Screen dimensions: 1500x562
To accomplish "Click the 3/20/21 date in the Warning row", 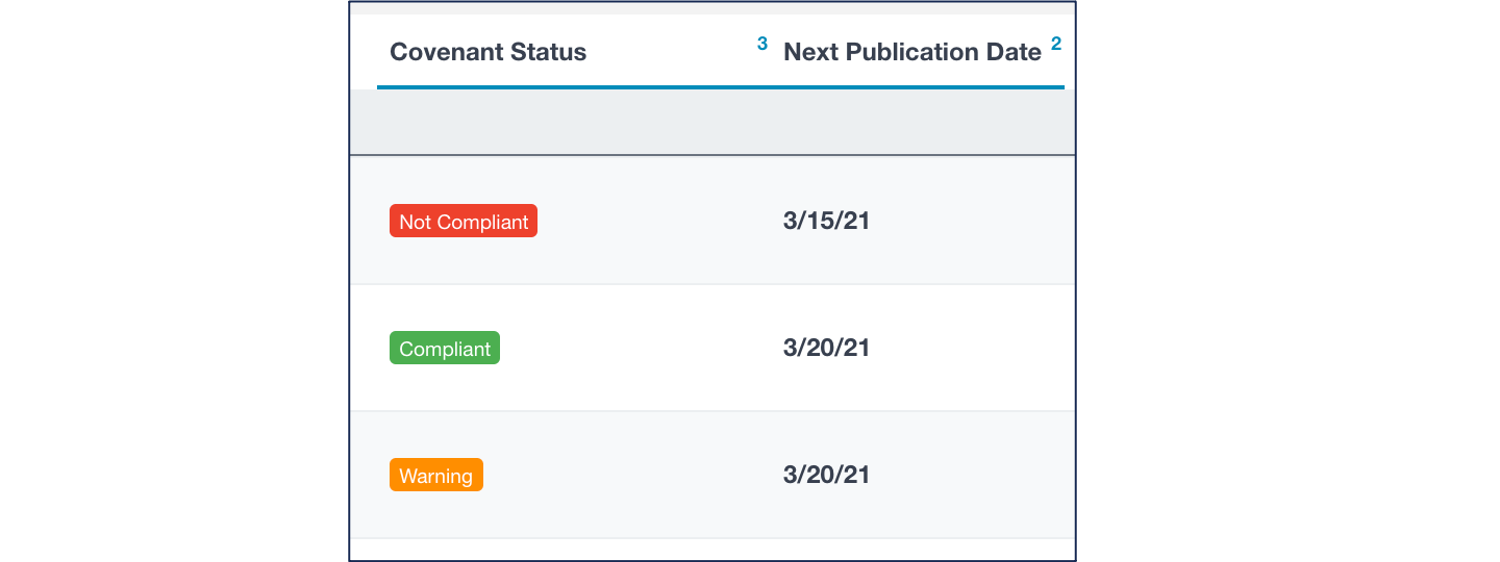I will click(x=826, y=475).
